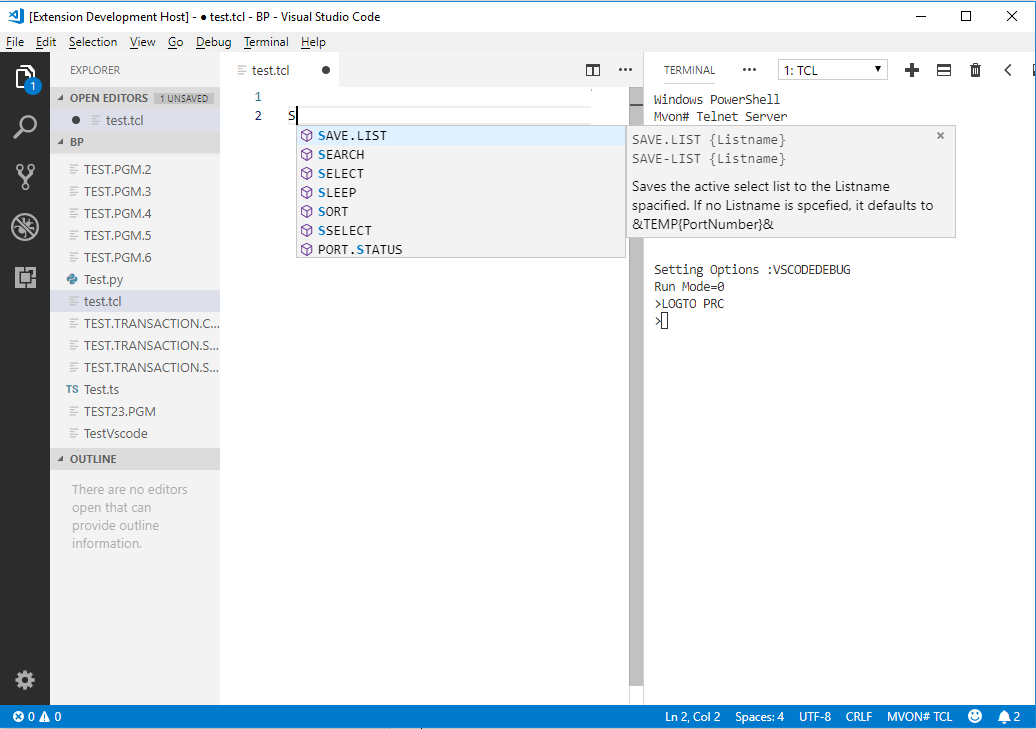
Task: Click unsaved dot on test.tcl tab
Action: [326, 70]
